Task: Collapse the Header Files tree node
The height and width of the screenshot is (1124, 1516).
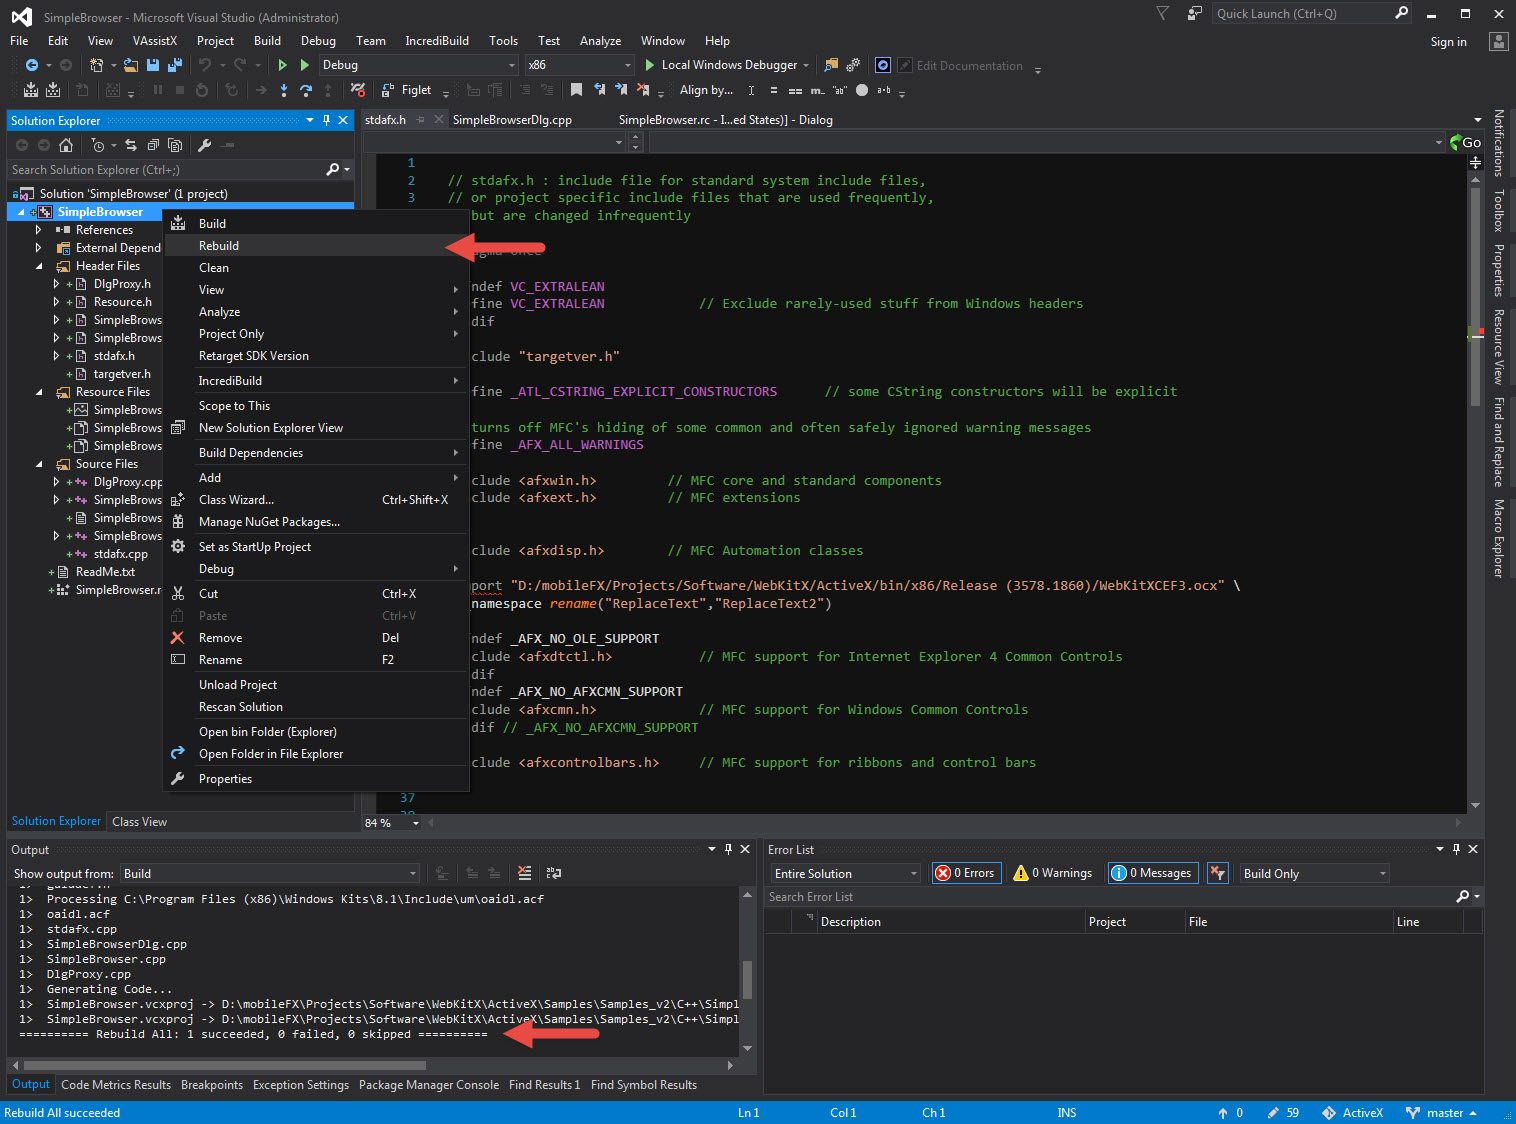Action: [39, 266]
